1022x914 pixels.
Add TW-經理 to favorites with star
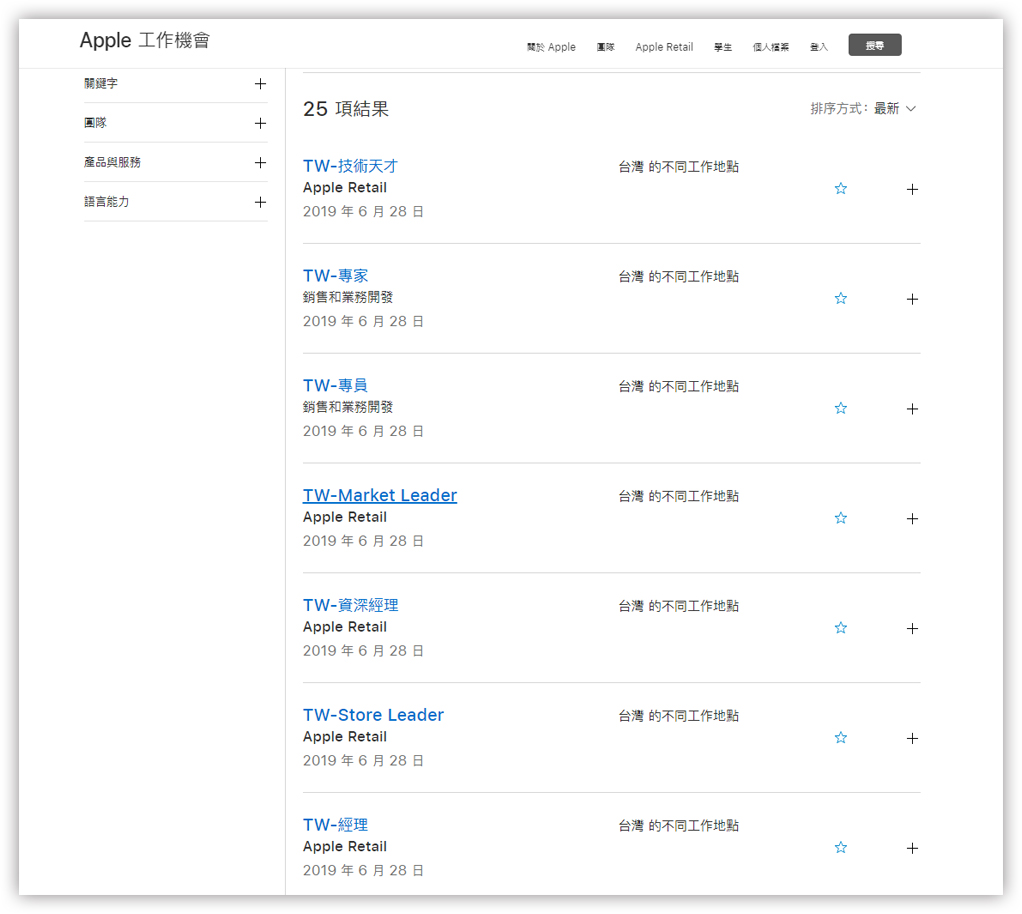tap(840, 848)
